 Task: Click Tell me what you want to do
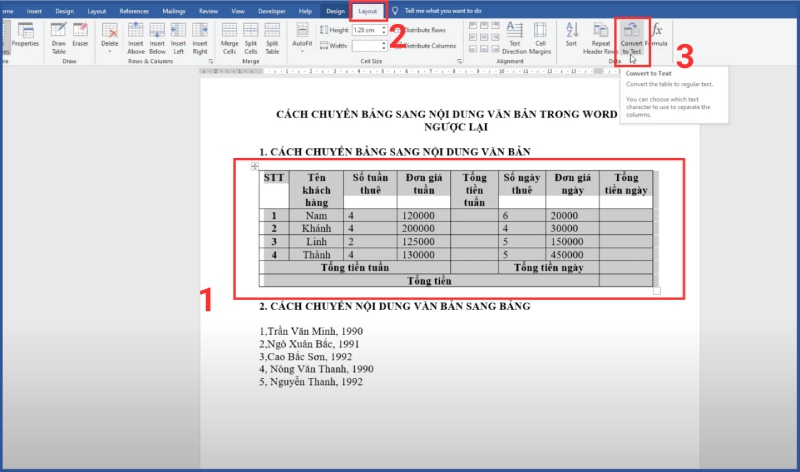[443, 11]
